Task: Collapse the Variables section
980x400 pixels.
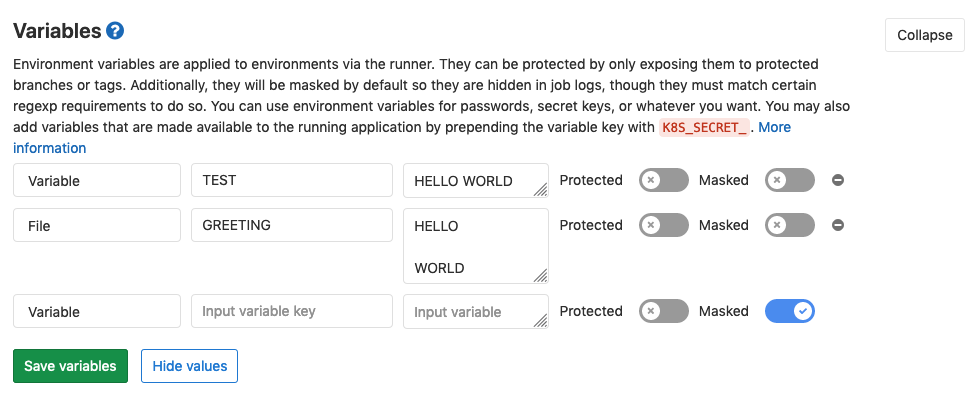Action: [924, 35]
